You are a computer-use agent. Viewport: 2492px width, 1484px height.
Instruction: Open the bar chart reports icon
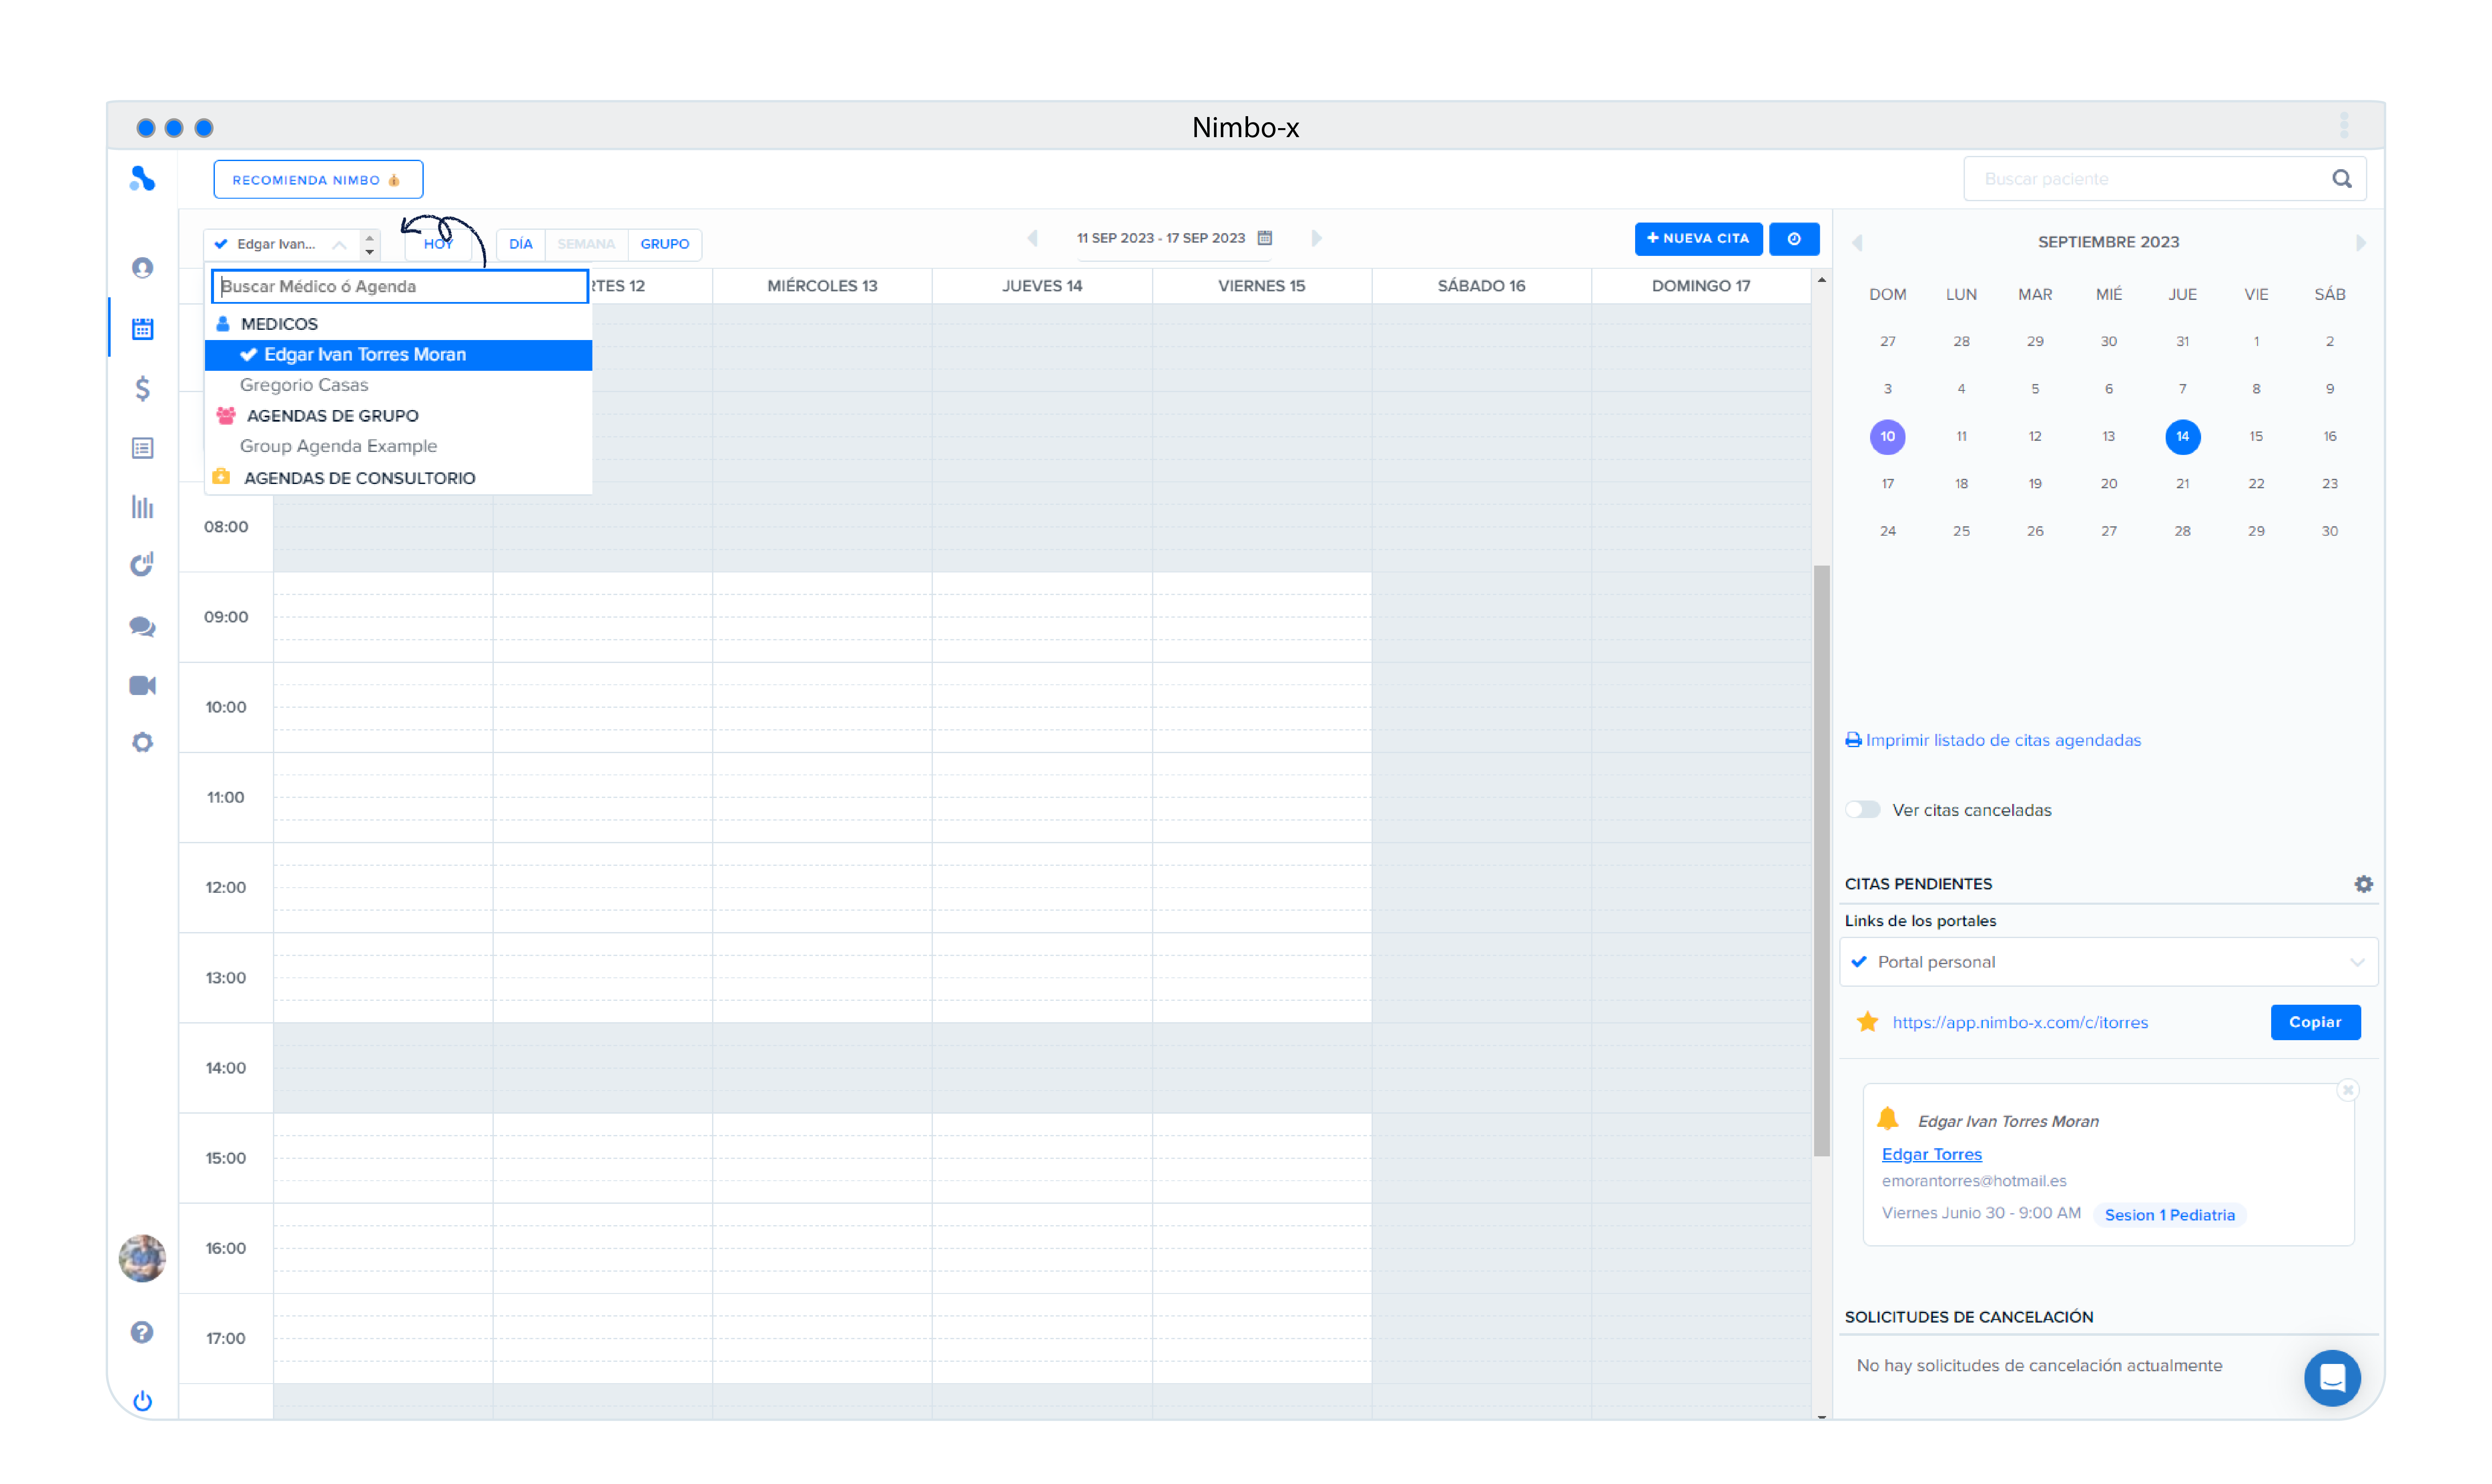(x=142, y=506)
